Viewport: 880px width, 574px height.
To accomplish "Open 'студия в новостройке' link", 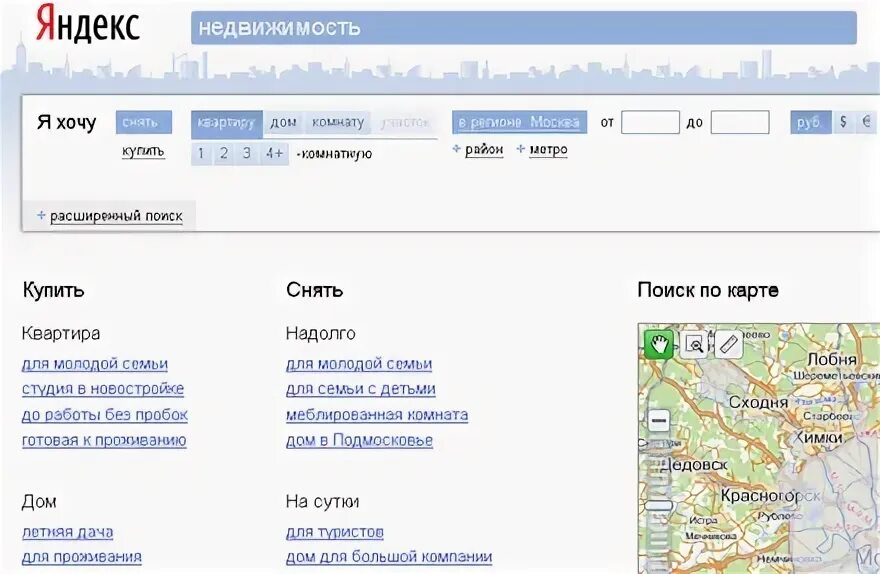I will [103, 389].
